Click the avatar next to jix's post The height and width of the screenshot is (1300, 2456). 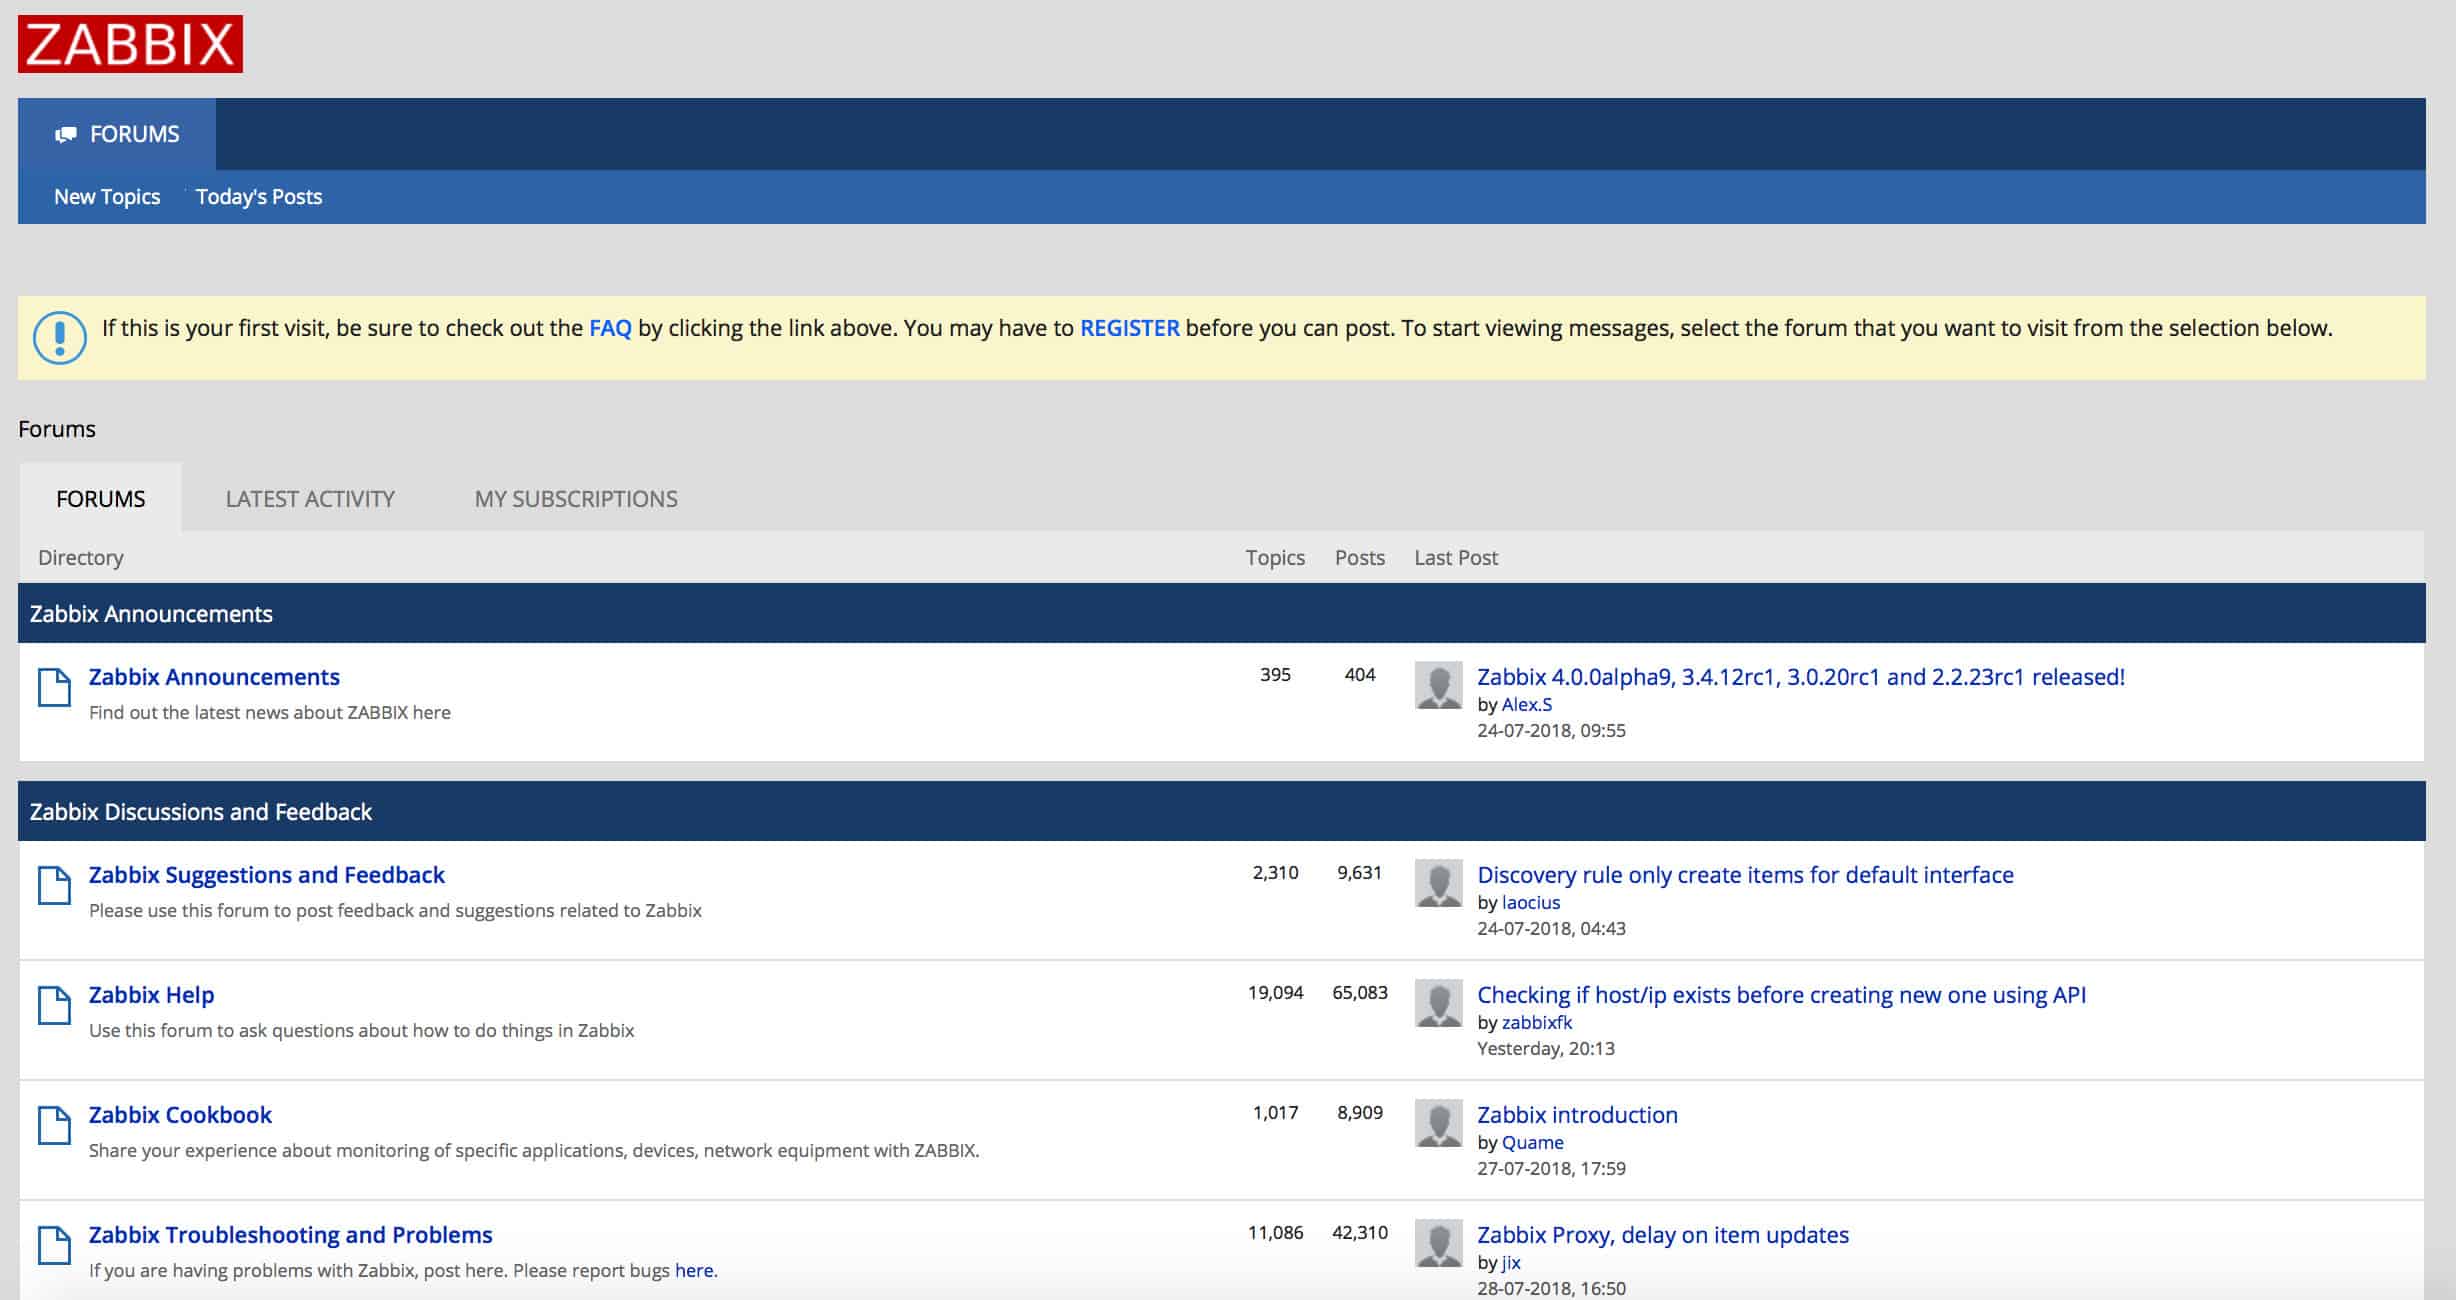(1439, 1243)
